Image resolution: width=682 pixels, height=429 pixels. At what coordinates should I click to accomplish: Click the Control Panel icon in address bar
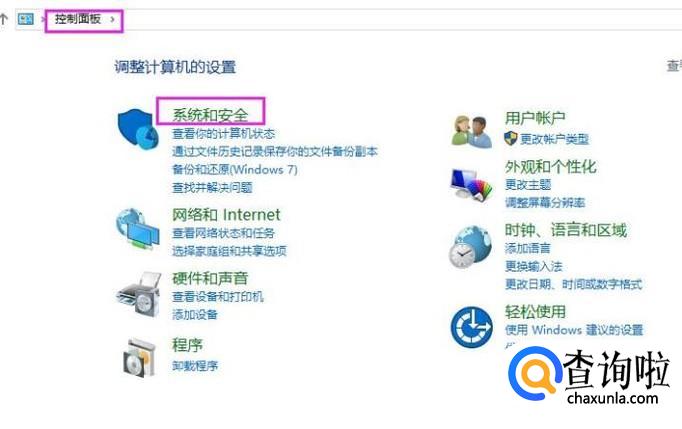click(26, 19)
